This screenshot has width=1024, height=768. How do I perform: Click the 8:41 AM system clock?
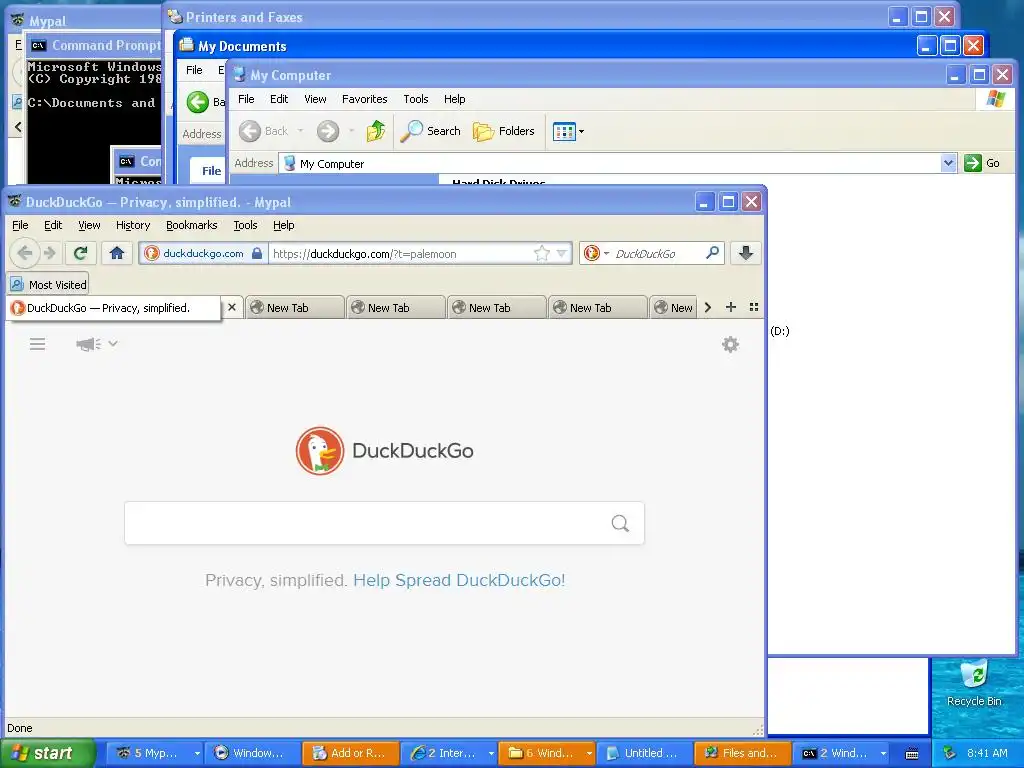coord(987,753)
